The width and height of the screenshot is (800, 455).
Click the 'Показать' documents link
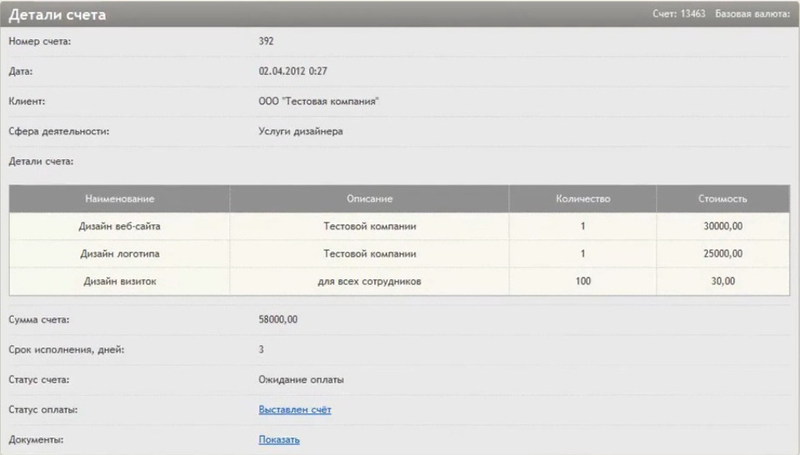point(279,440)
